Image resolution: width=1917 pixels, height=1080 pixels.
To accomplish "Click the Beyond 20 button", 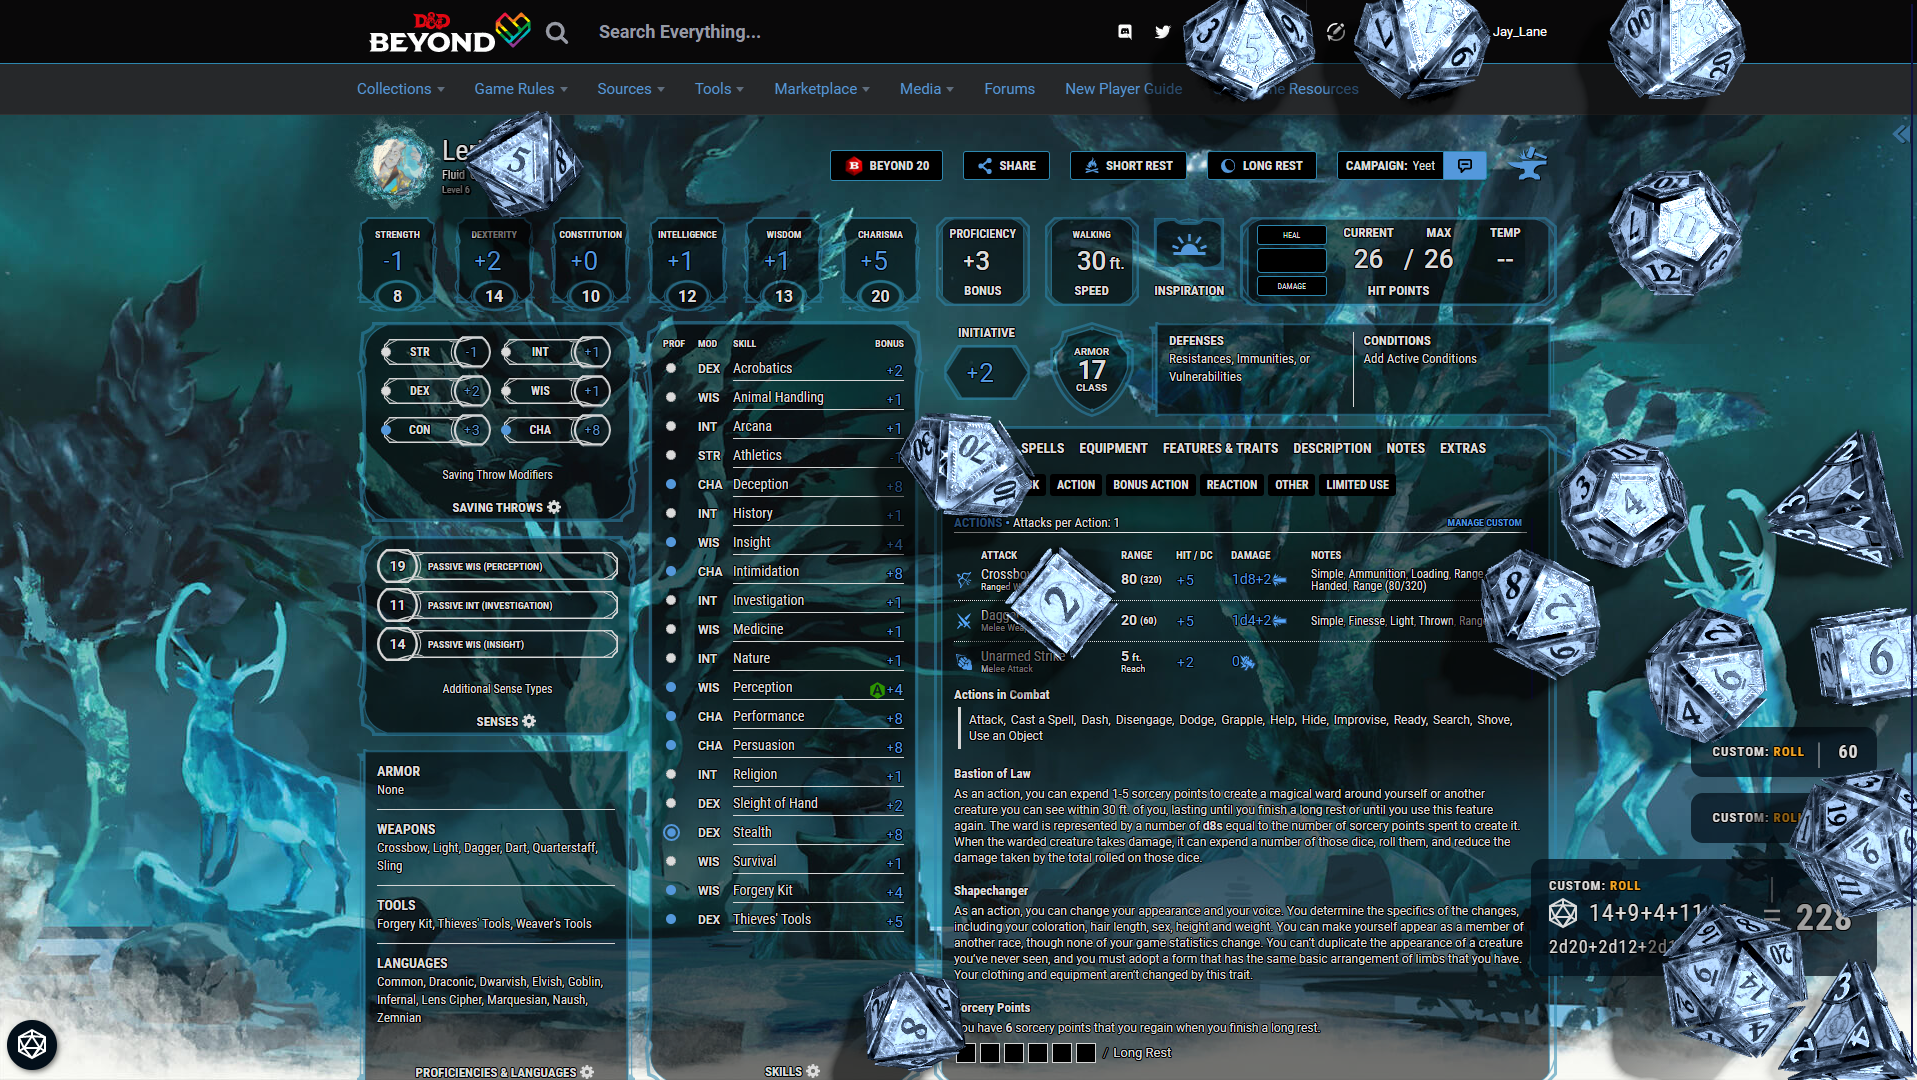I will [x=886, y=166].
